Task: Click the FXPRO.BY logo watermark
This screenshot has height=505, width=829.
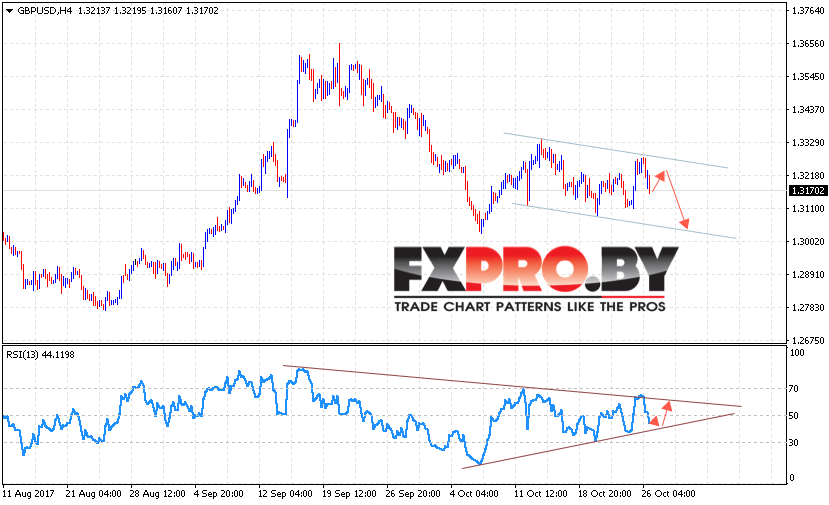Action: pyautogui.click(x=536, y=270)
